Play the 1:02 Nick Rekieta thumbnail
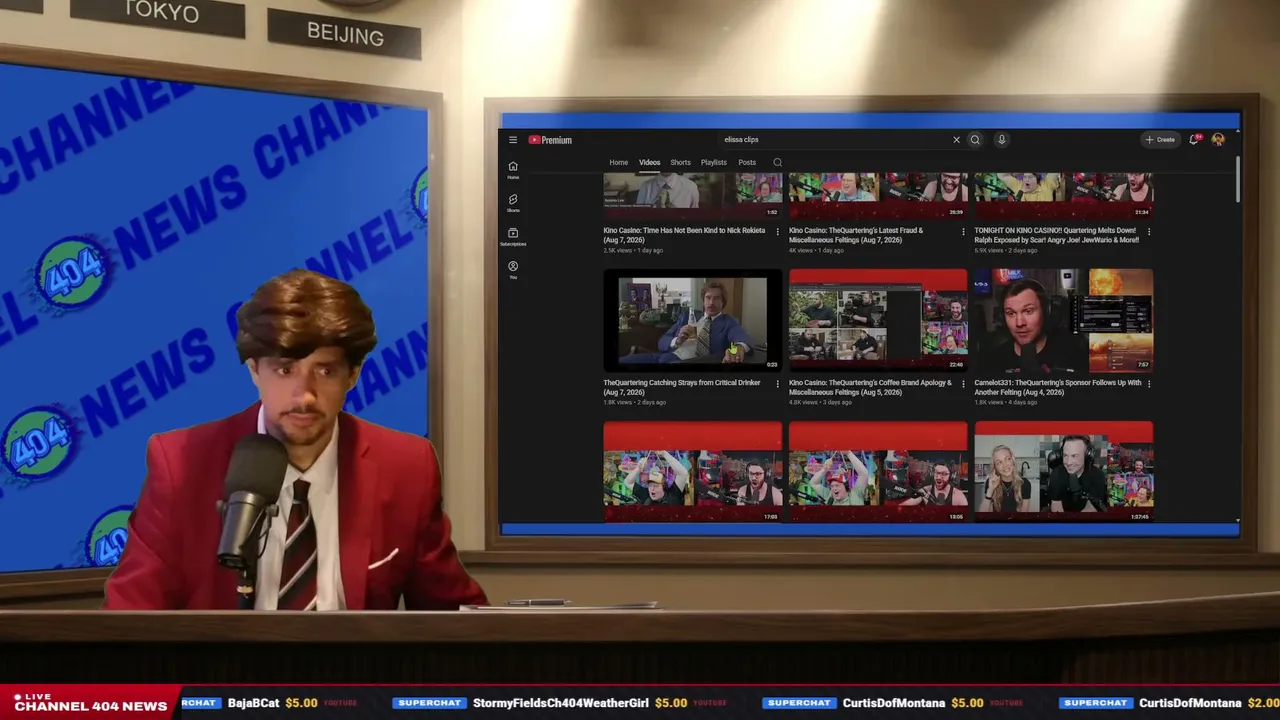This screenshot has height=720, width=1280. 693,195
